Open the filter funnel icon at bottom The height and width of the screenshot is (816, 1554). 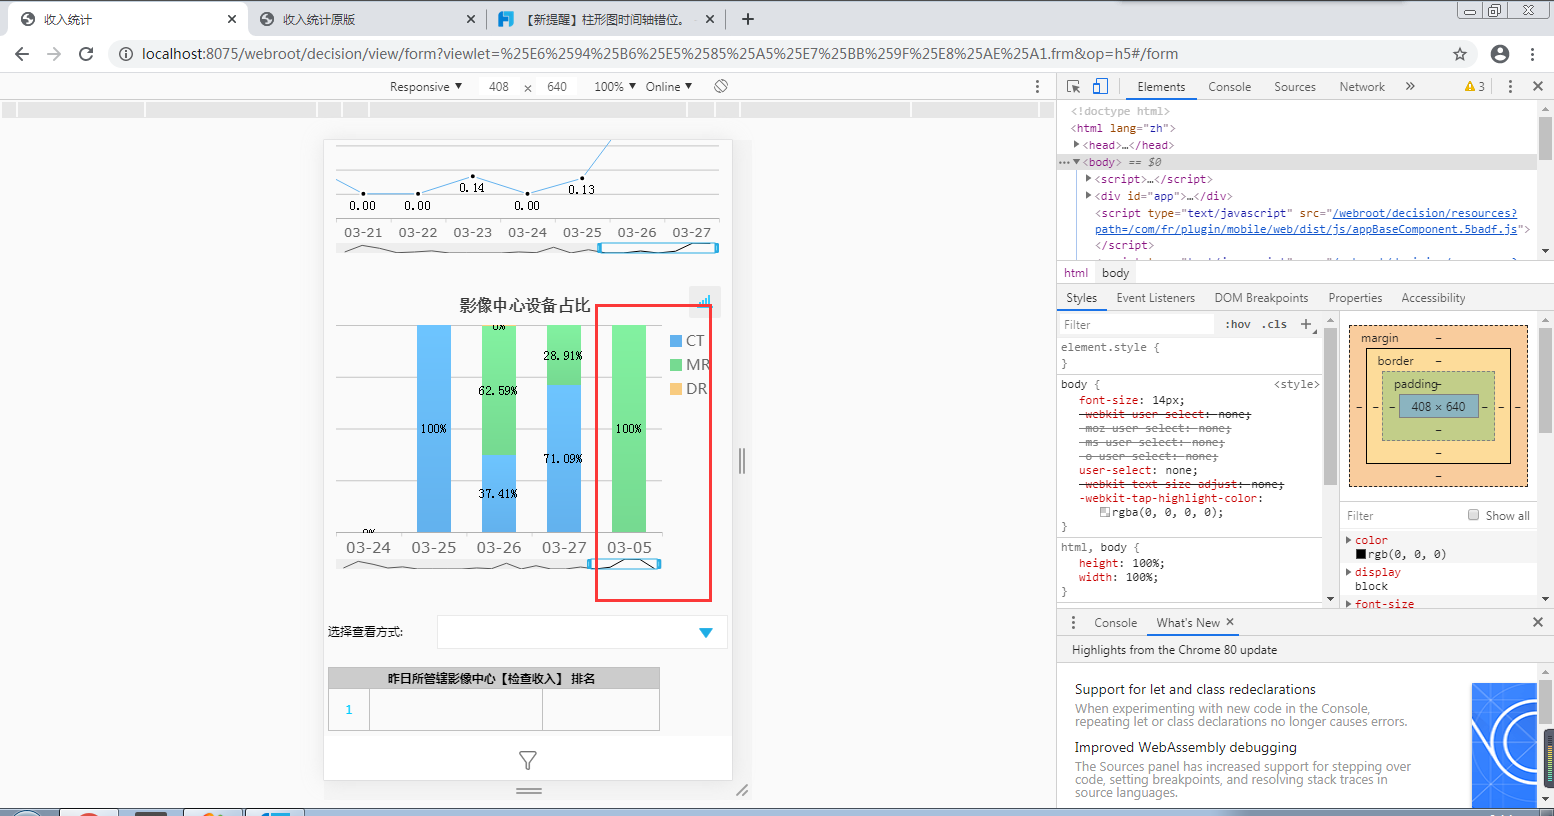pos(528,761)
